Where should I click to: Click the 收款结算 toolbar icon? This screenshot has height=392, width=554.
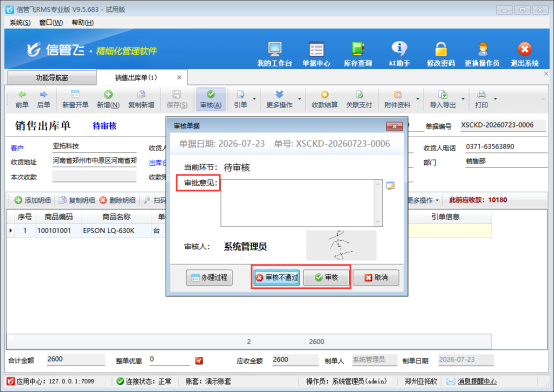click(325, 99)
